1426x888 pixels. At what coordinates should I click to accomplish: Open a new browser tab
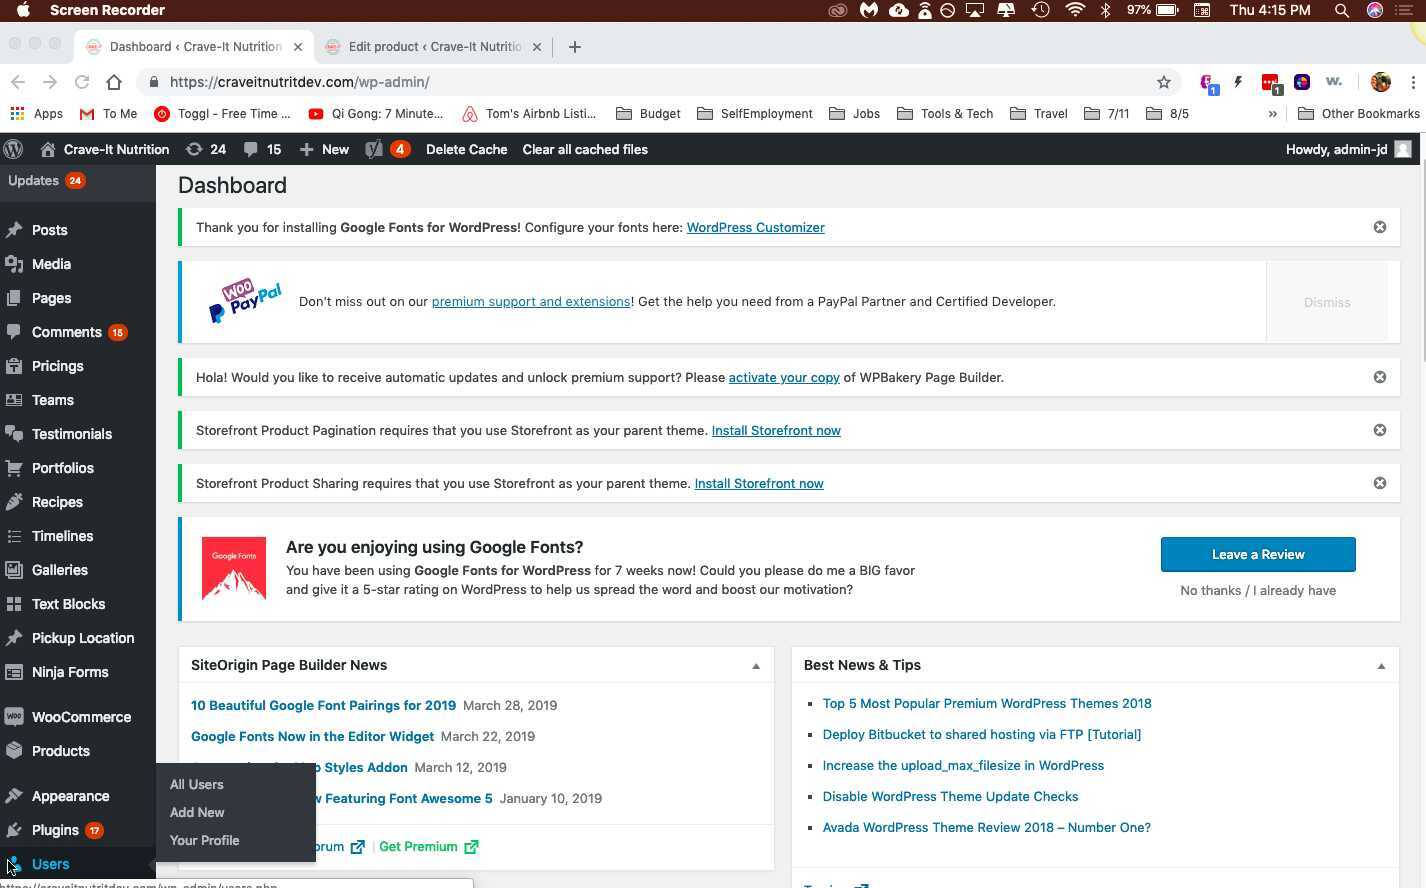point(574,47)
